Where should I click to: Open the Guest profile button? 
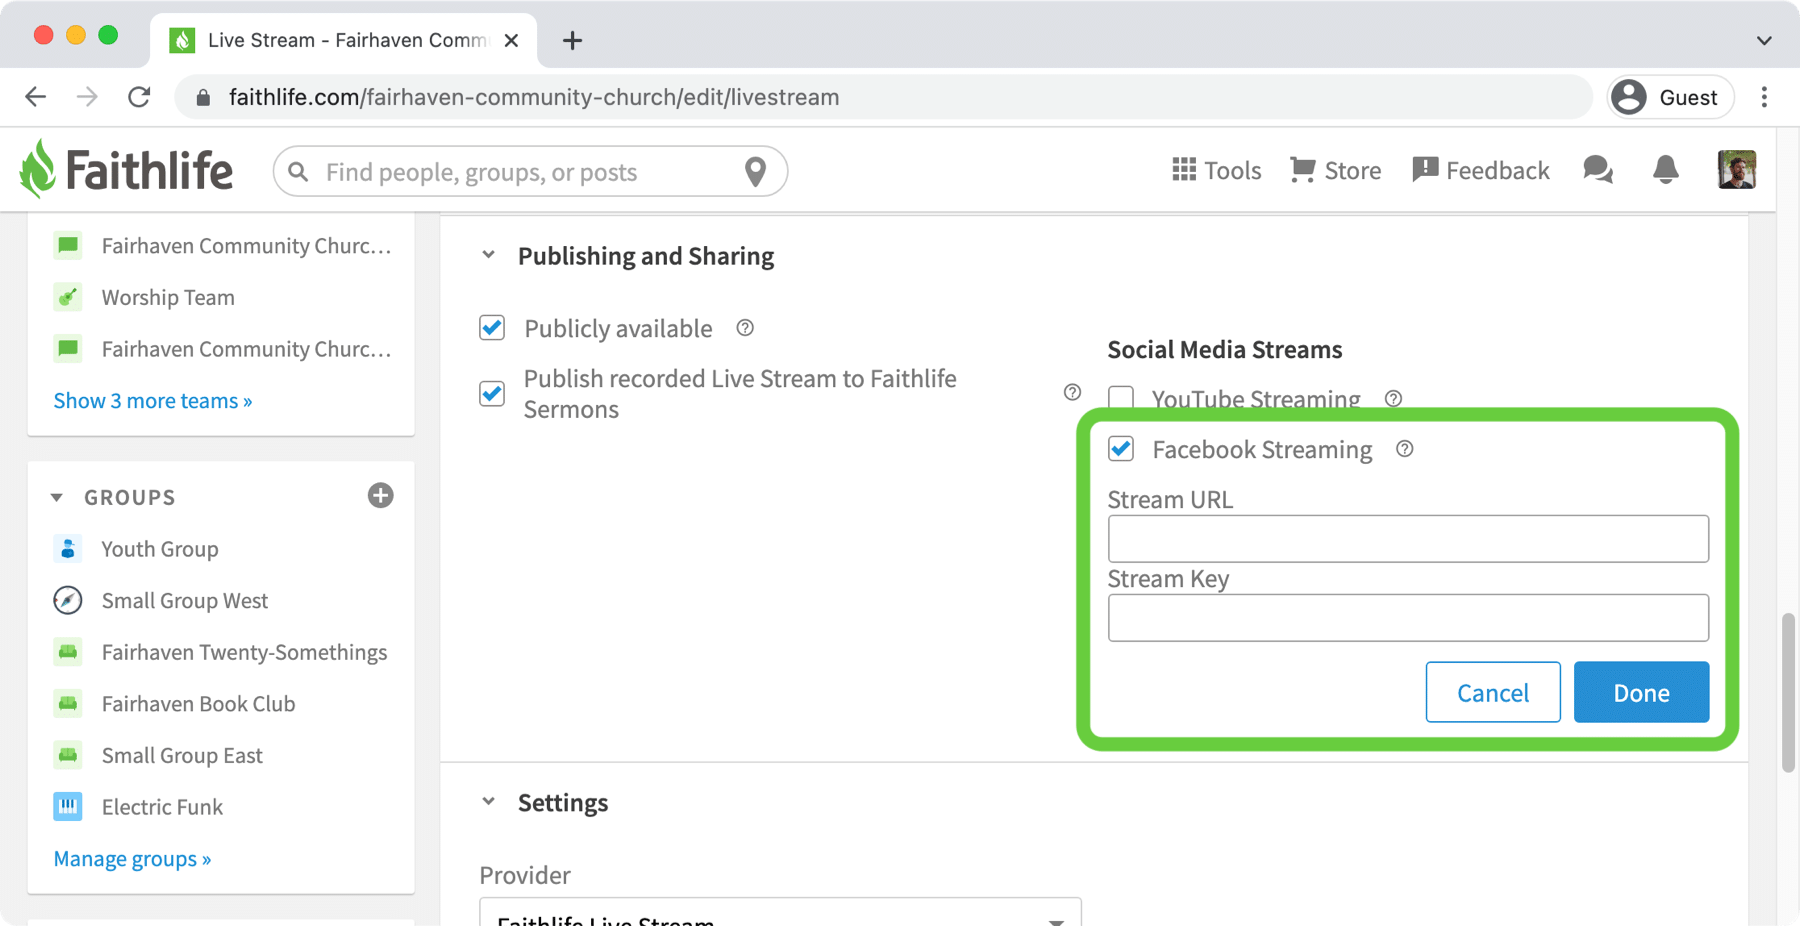pyautogui.click(x=1670, y=97)
